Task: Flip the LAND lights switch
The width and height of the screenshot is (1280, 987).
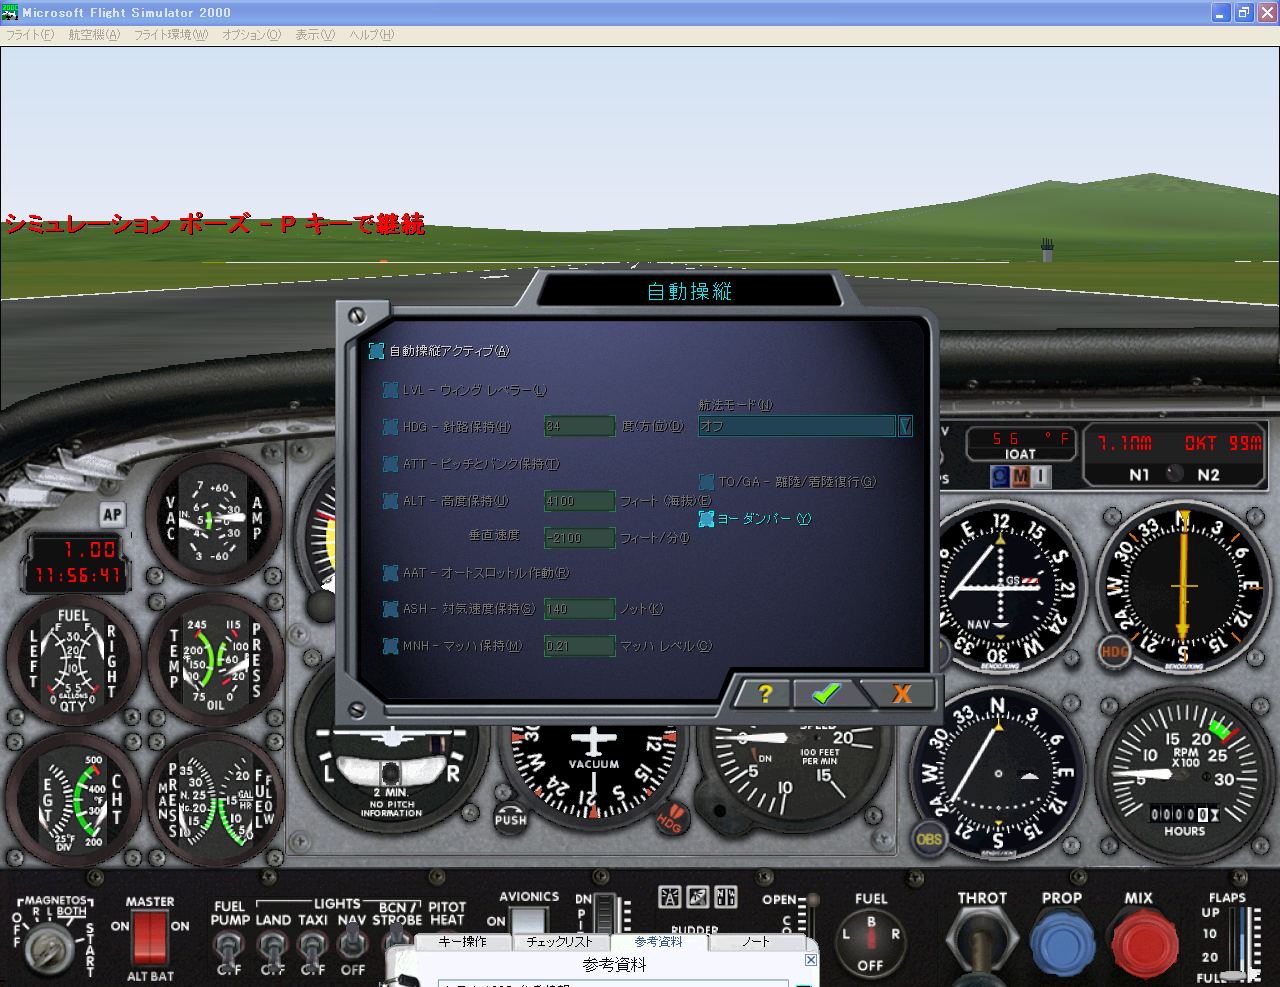Action: point(272,949)
